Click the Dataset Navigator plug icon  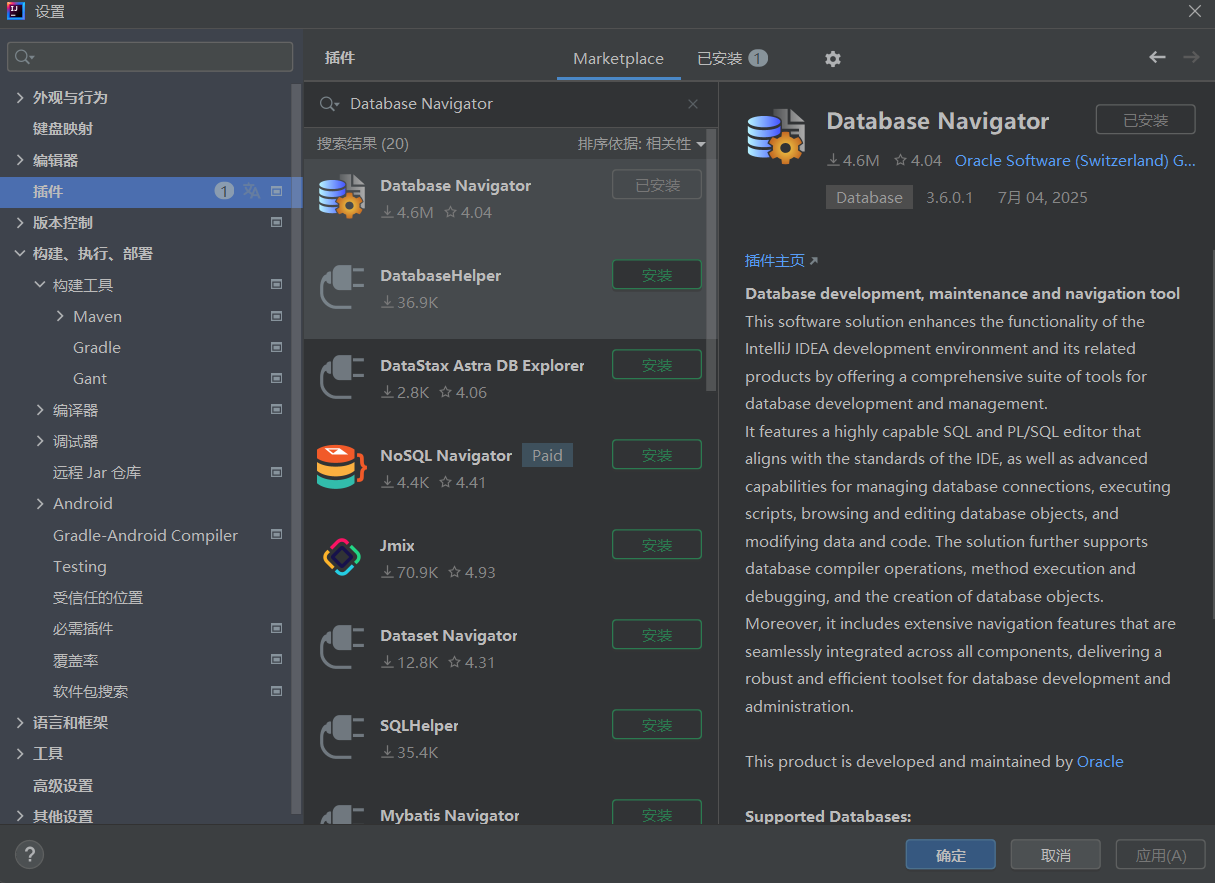click(x=341, y=646)
